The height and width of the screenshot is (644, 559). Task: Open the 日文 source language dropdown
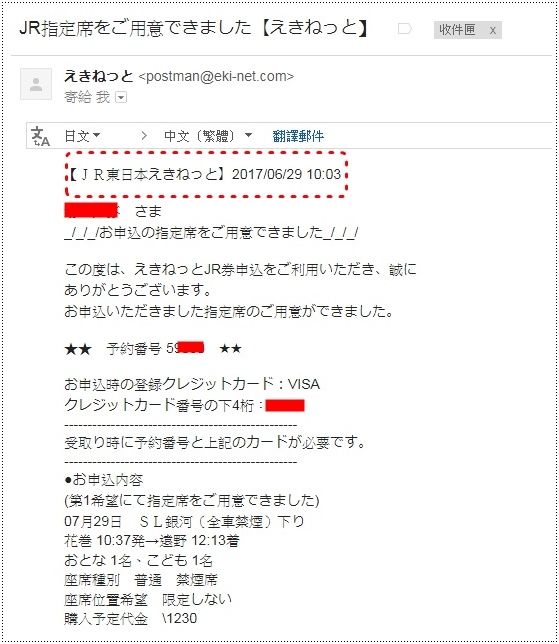(82, 136)
